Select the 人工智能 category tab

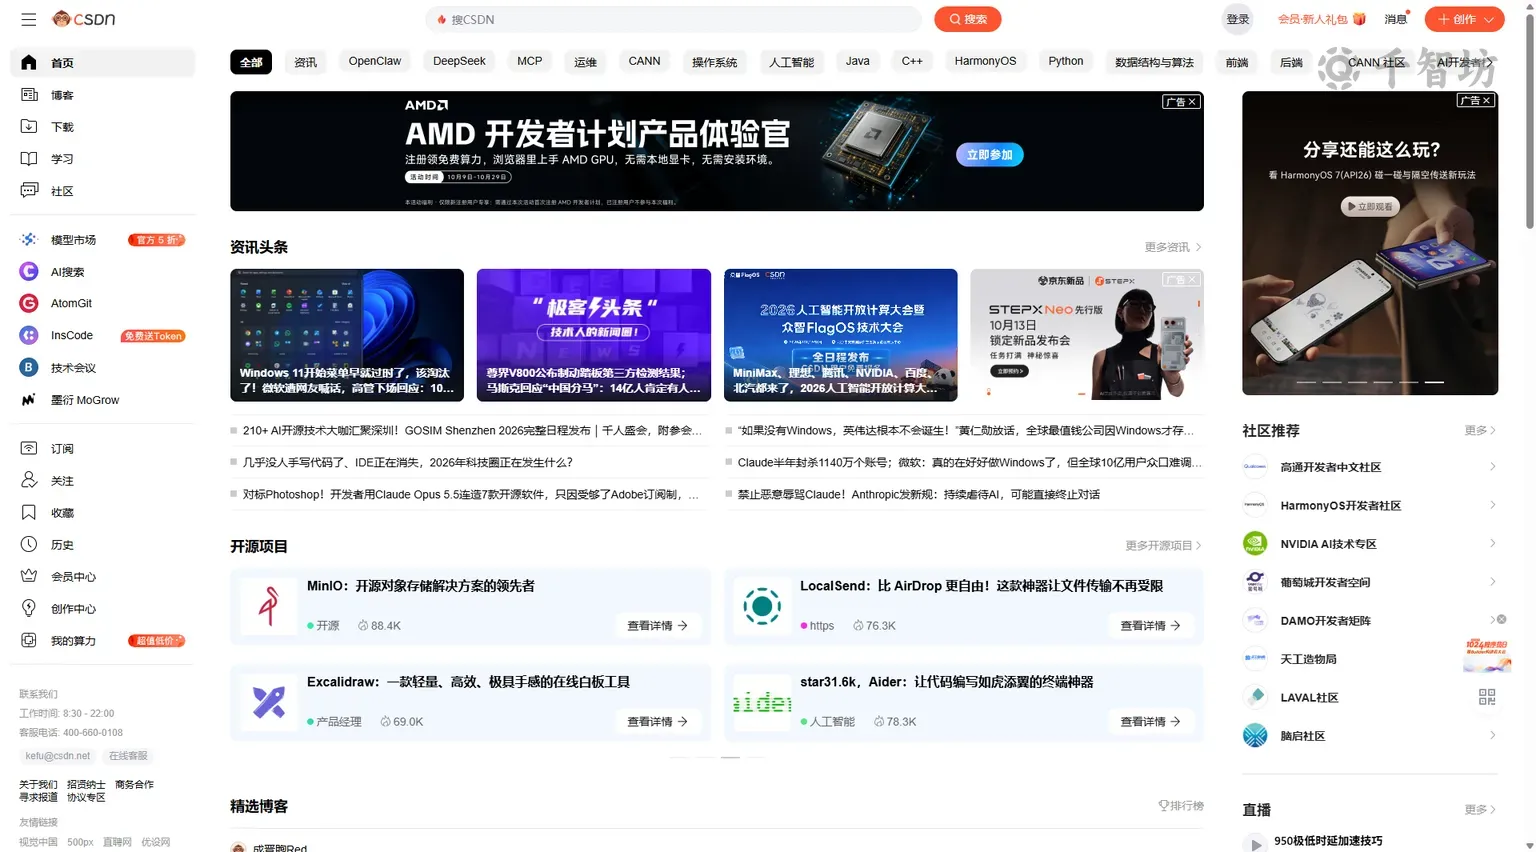tap(791, 62)
